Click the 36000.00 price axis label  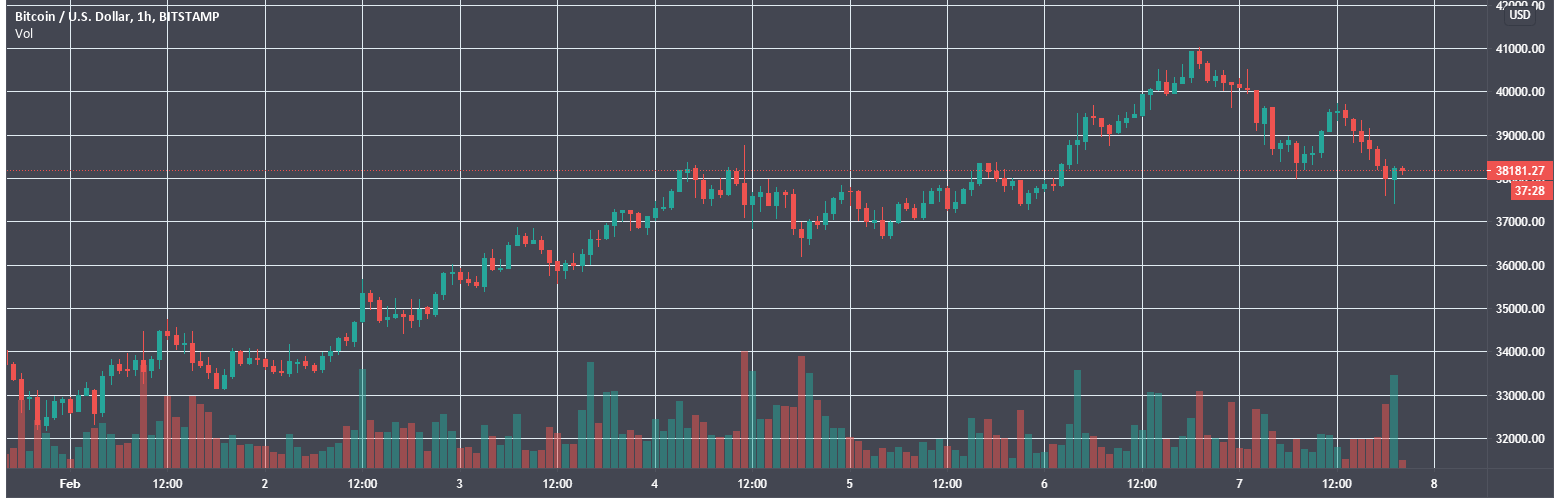(x=1518, y=266)
